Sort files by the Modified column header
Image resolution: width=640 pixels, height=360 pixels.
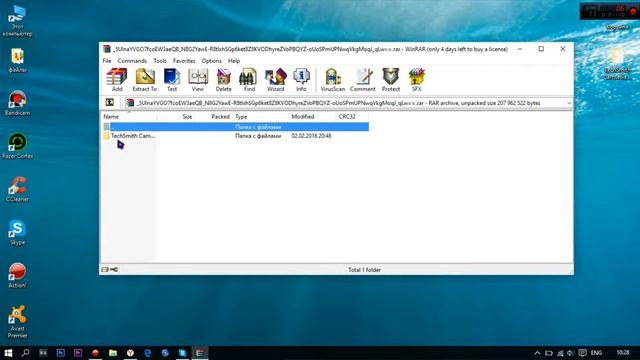click(312, 117)
